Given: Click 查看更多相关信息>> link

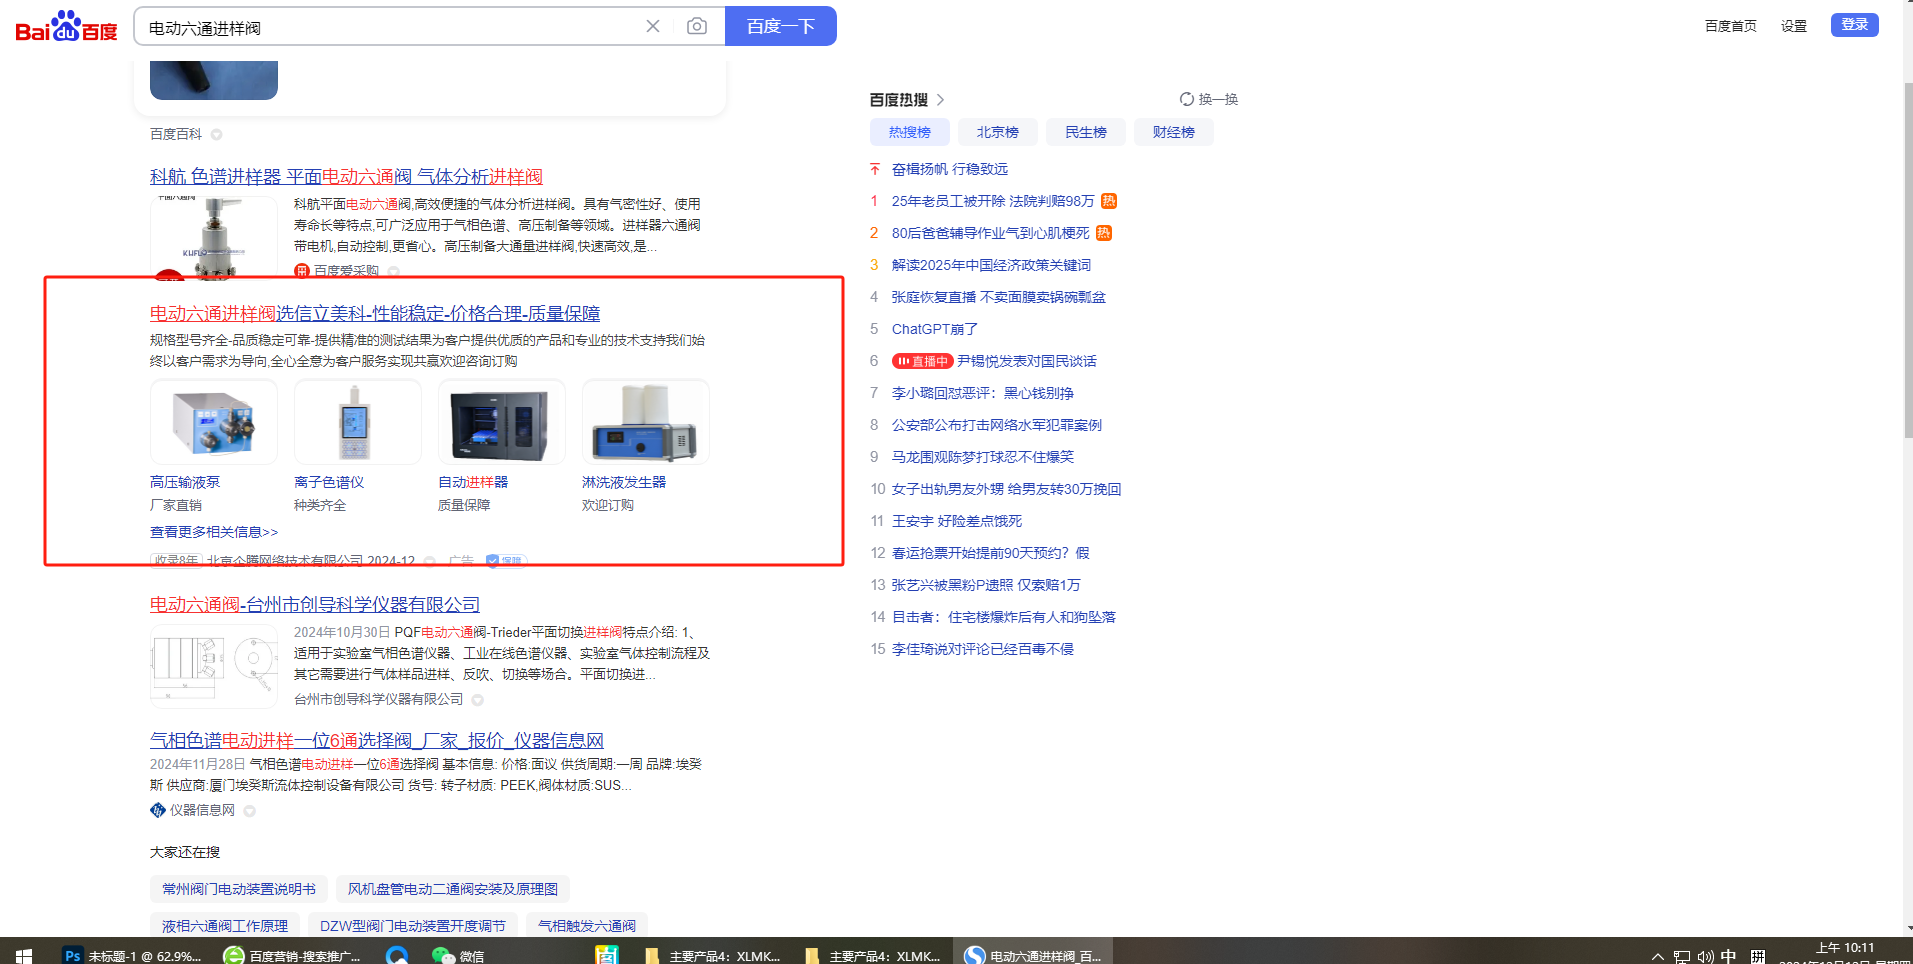Looking at the screenshot, I should 214,532.
